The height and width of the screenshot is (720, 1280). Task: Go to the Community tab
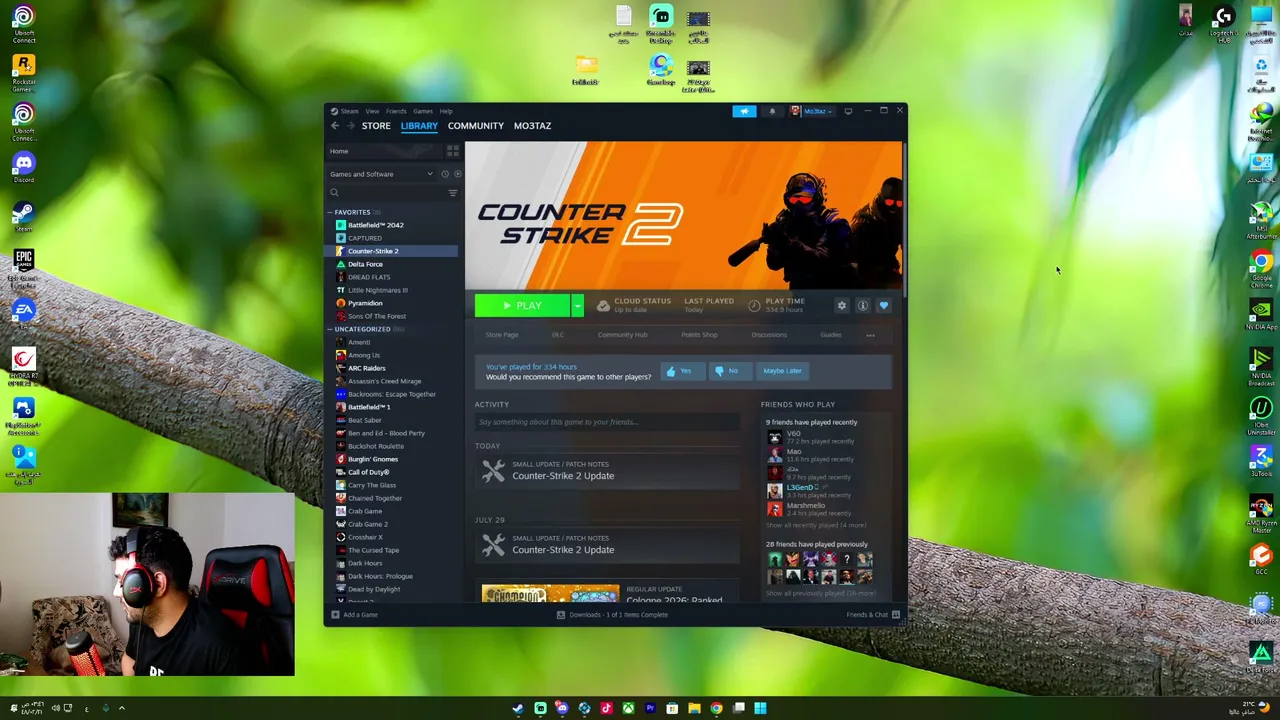coord(476,126)
